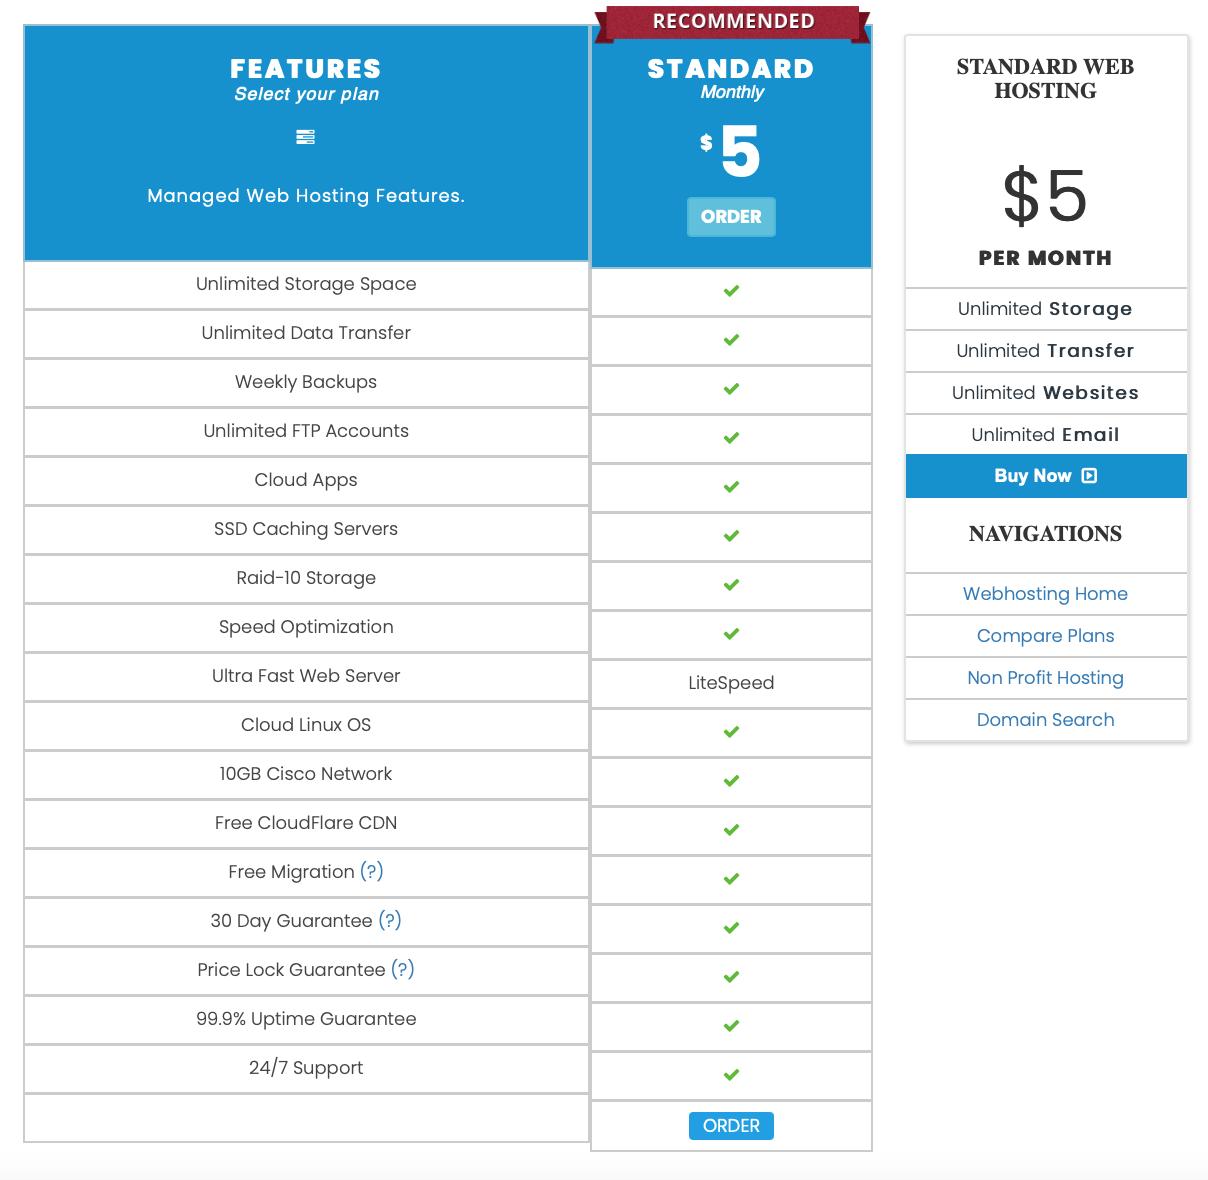The image size is (1208, 1180).
Task: Click the Cloud Apps green checkmark
Action: [731, 487]
